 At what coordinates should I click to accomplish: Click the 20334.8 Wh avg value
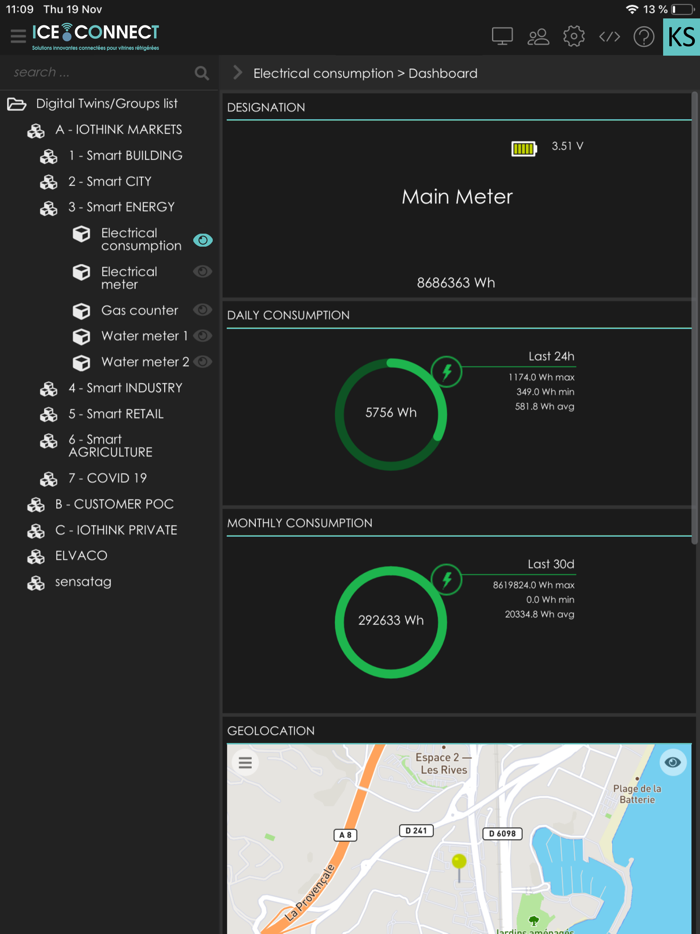539,614
